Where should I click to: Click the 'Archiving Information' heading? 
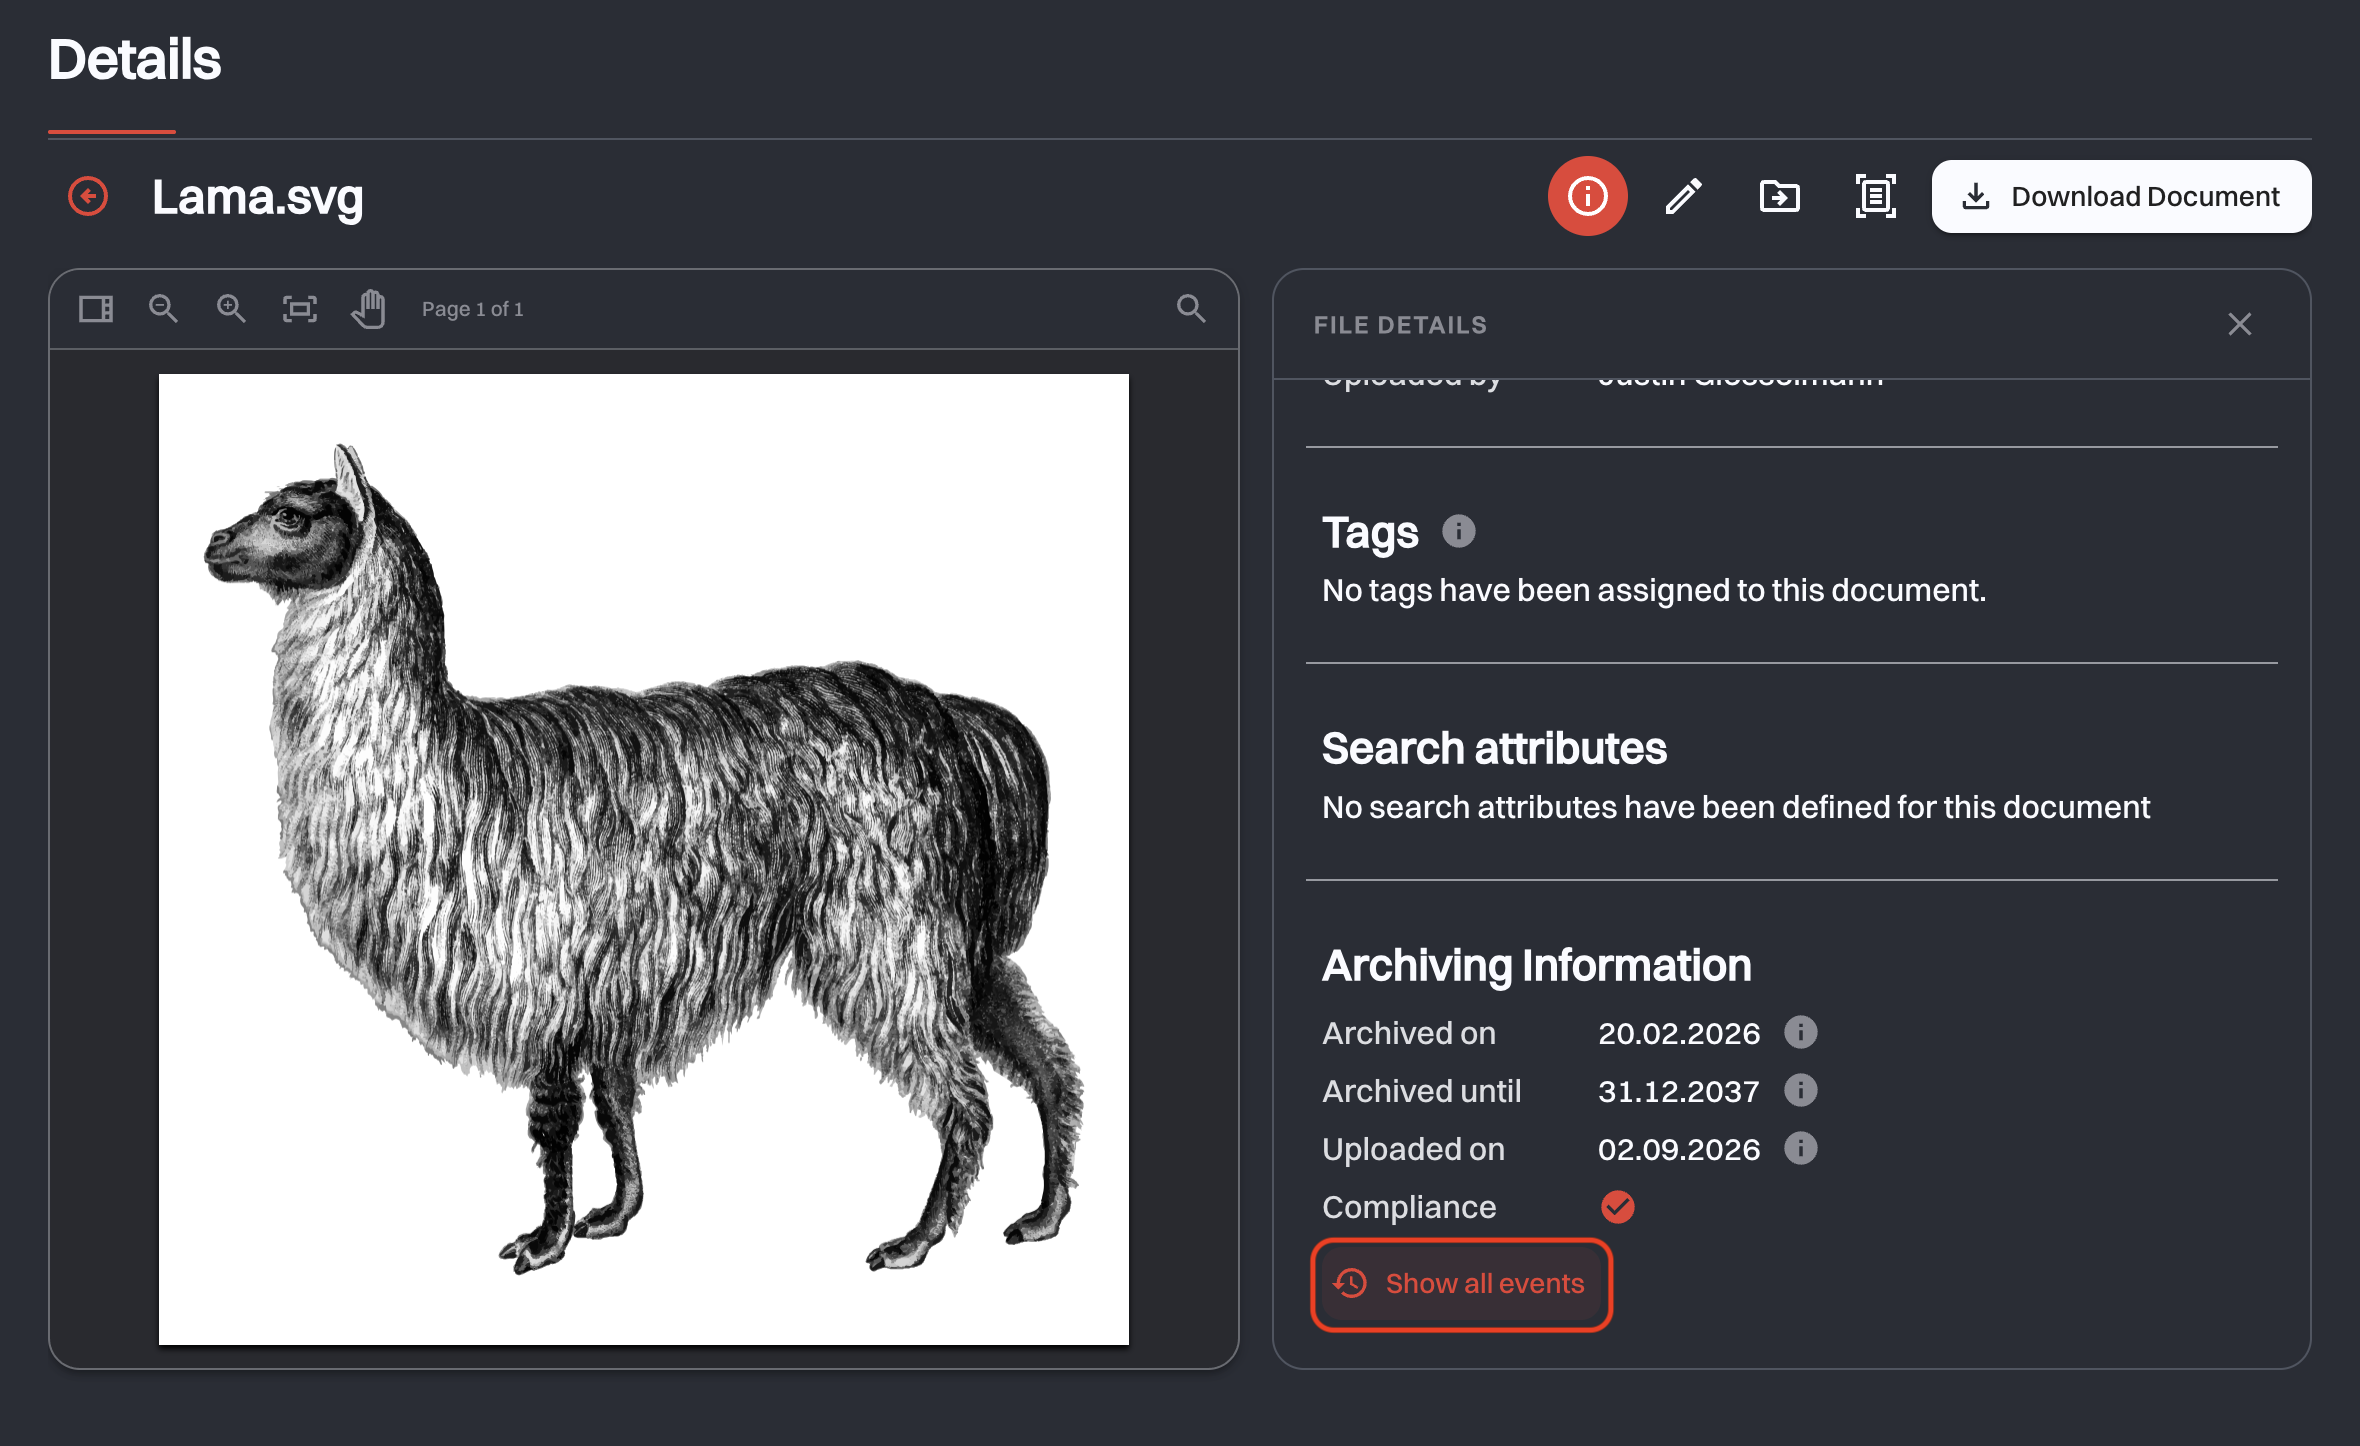coord(1536,966)
